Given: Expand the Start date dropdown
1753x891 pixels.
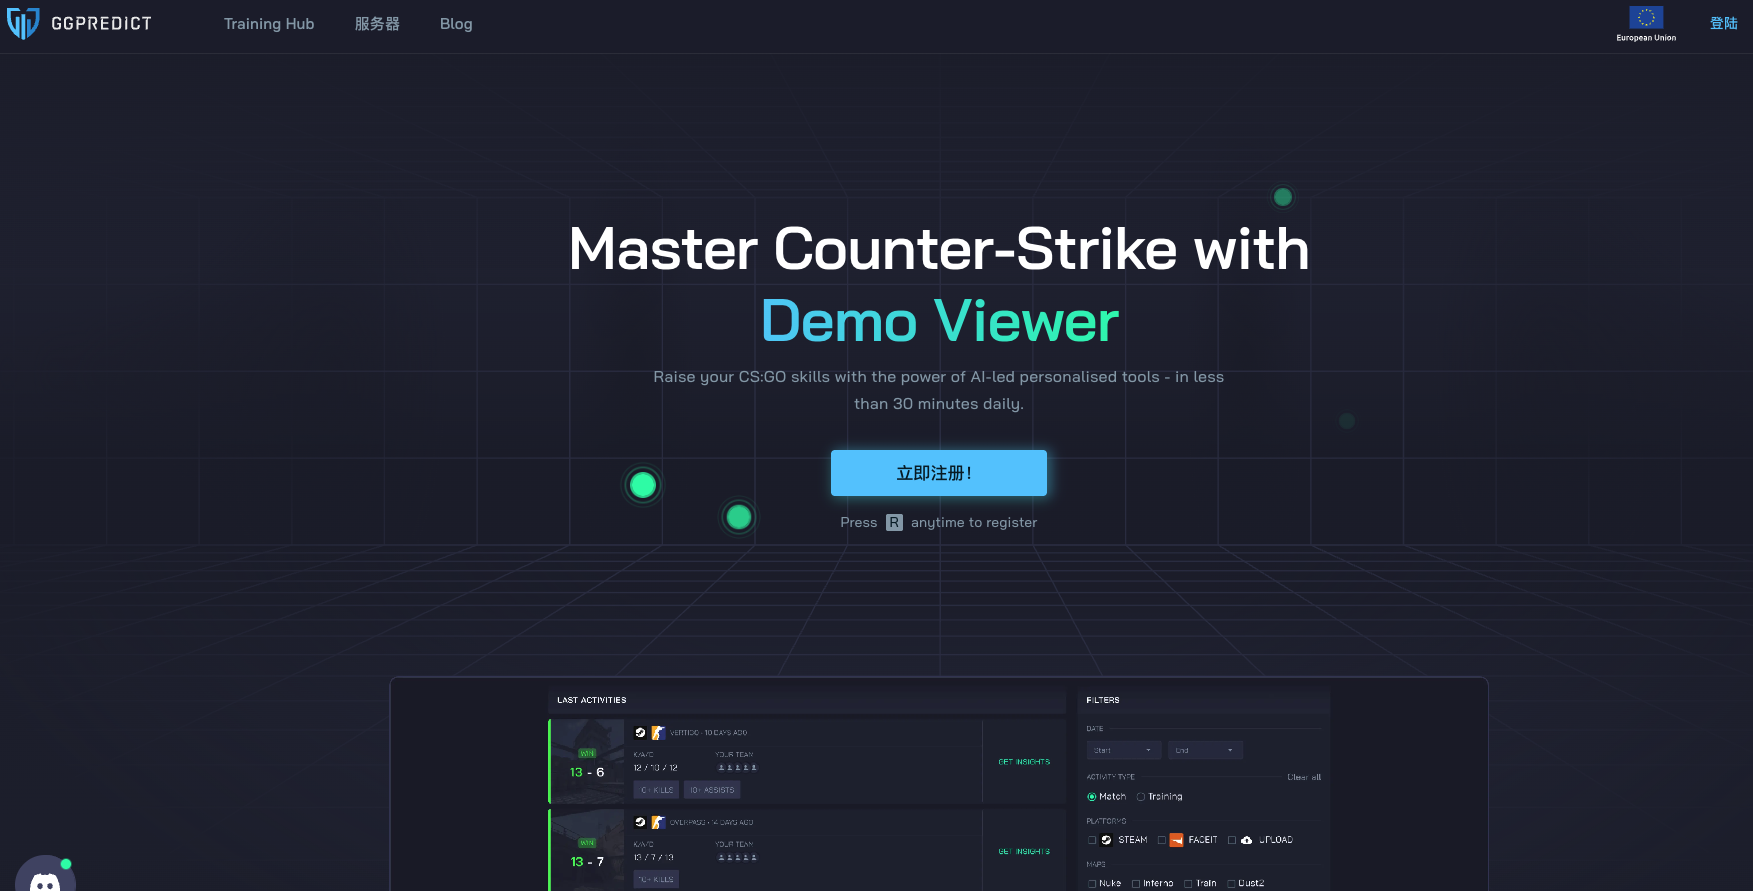Looking at the screenshot, I should pos(1124,750).
